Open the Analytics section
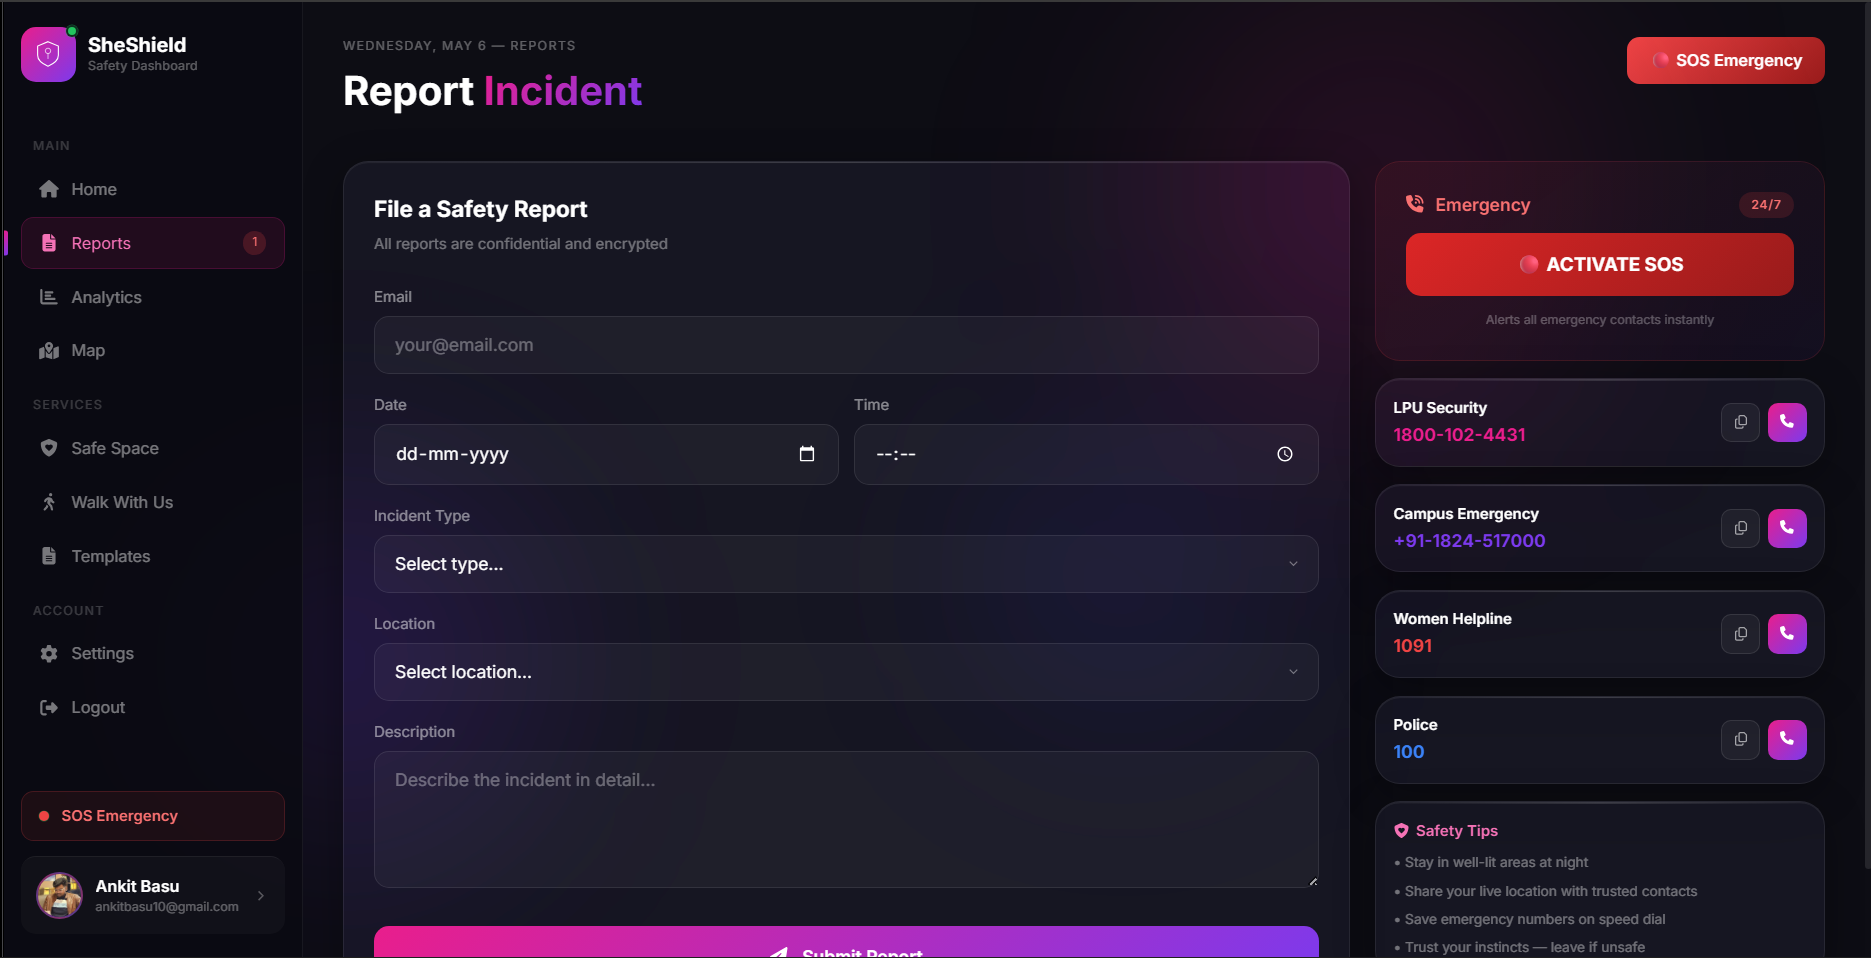 pos(153,297)
